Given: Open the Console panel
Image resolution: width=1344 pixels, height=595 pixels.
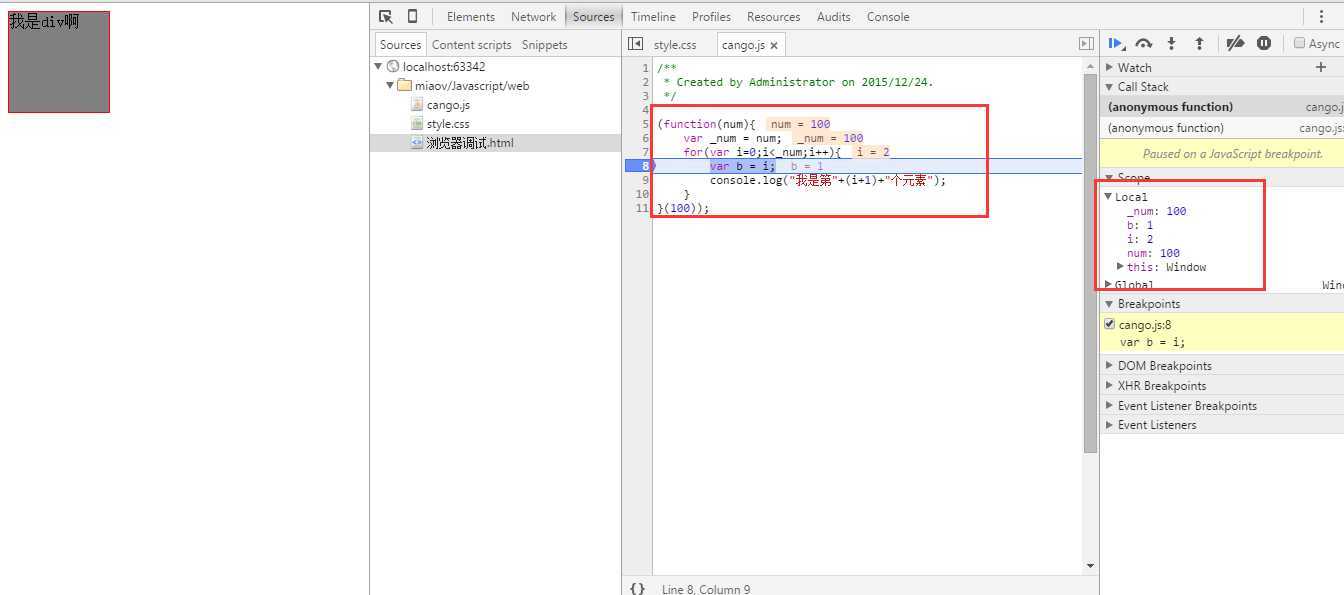Looking at the screenshot, I should coord(888,17).
